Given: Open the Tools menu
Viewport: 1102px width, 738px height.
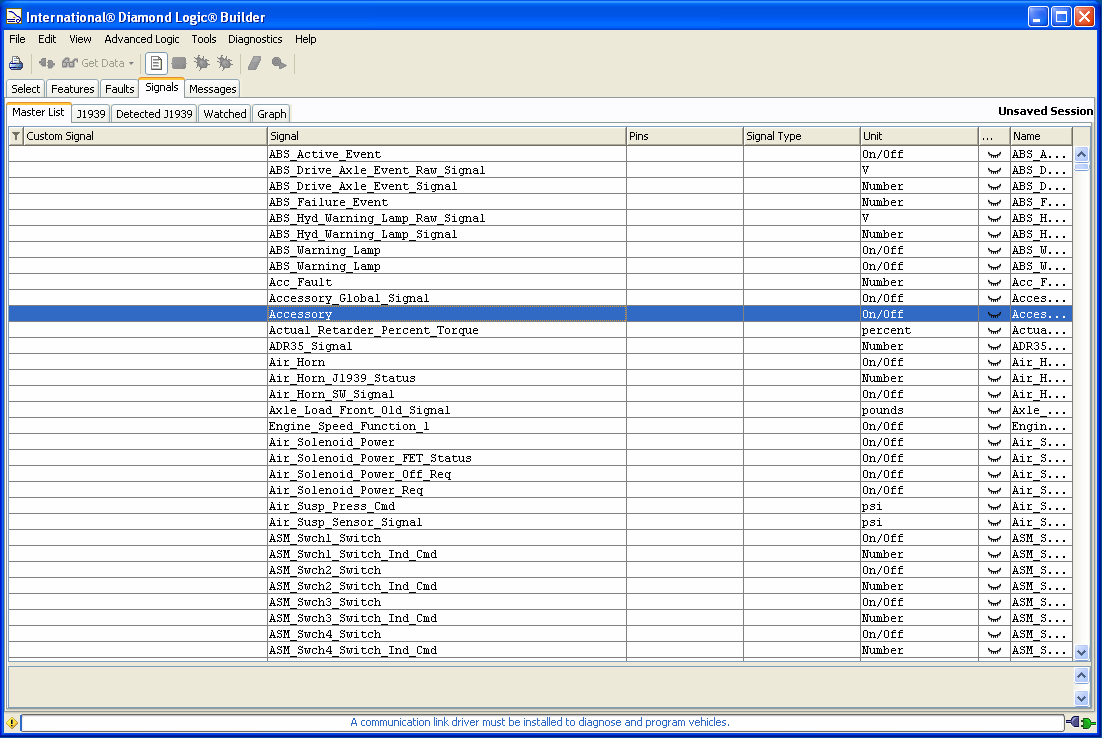Looking at the screenshot, I should [x=204, y=39].
